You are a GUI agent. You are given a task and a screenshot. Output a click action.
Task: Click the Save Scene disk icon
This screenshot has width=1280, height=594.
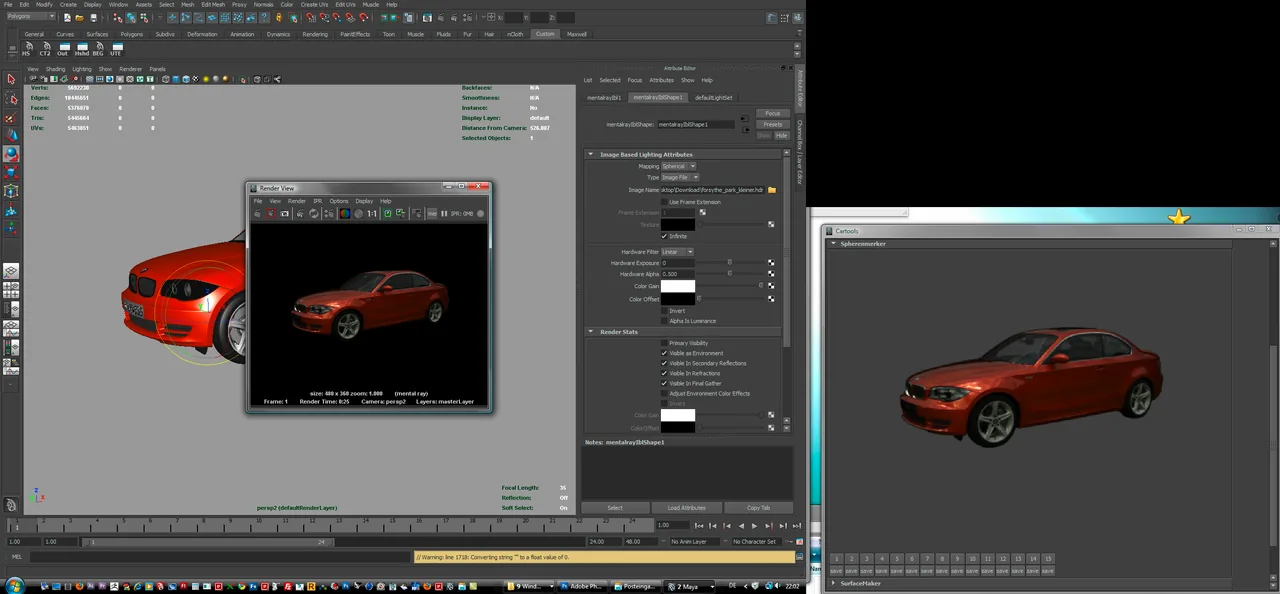94,18
